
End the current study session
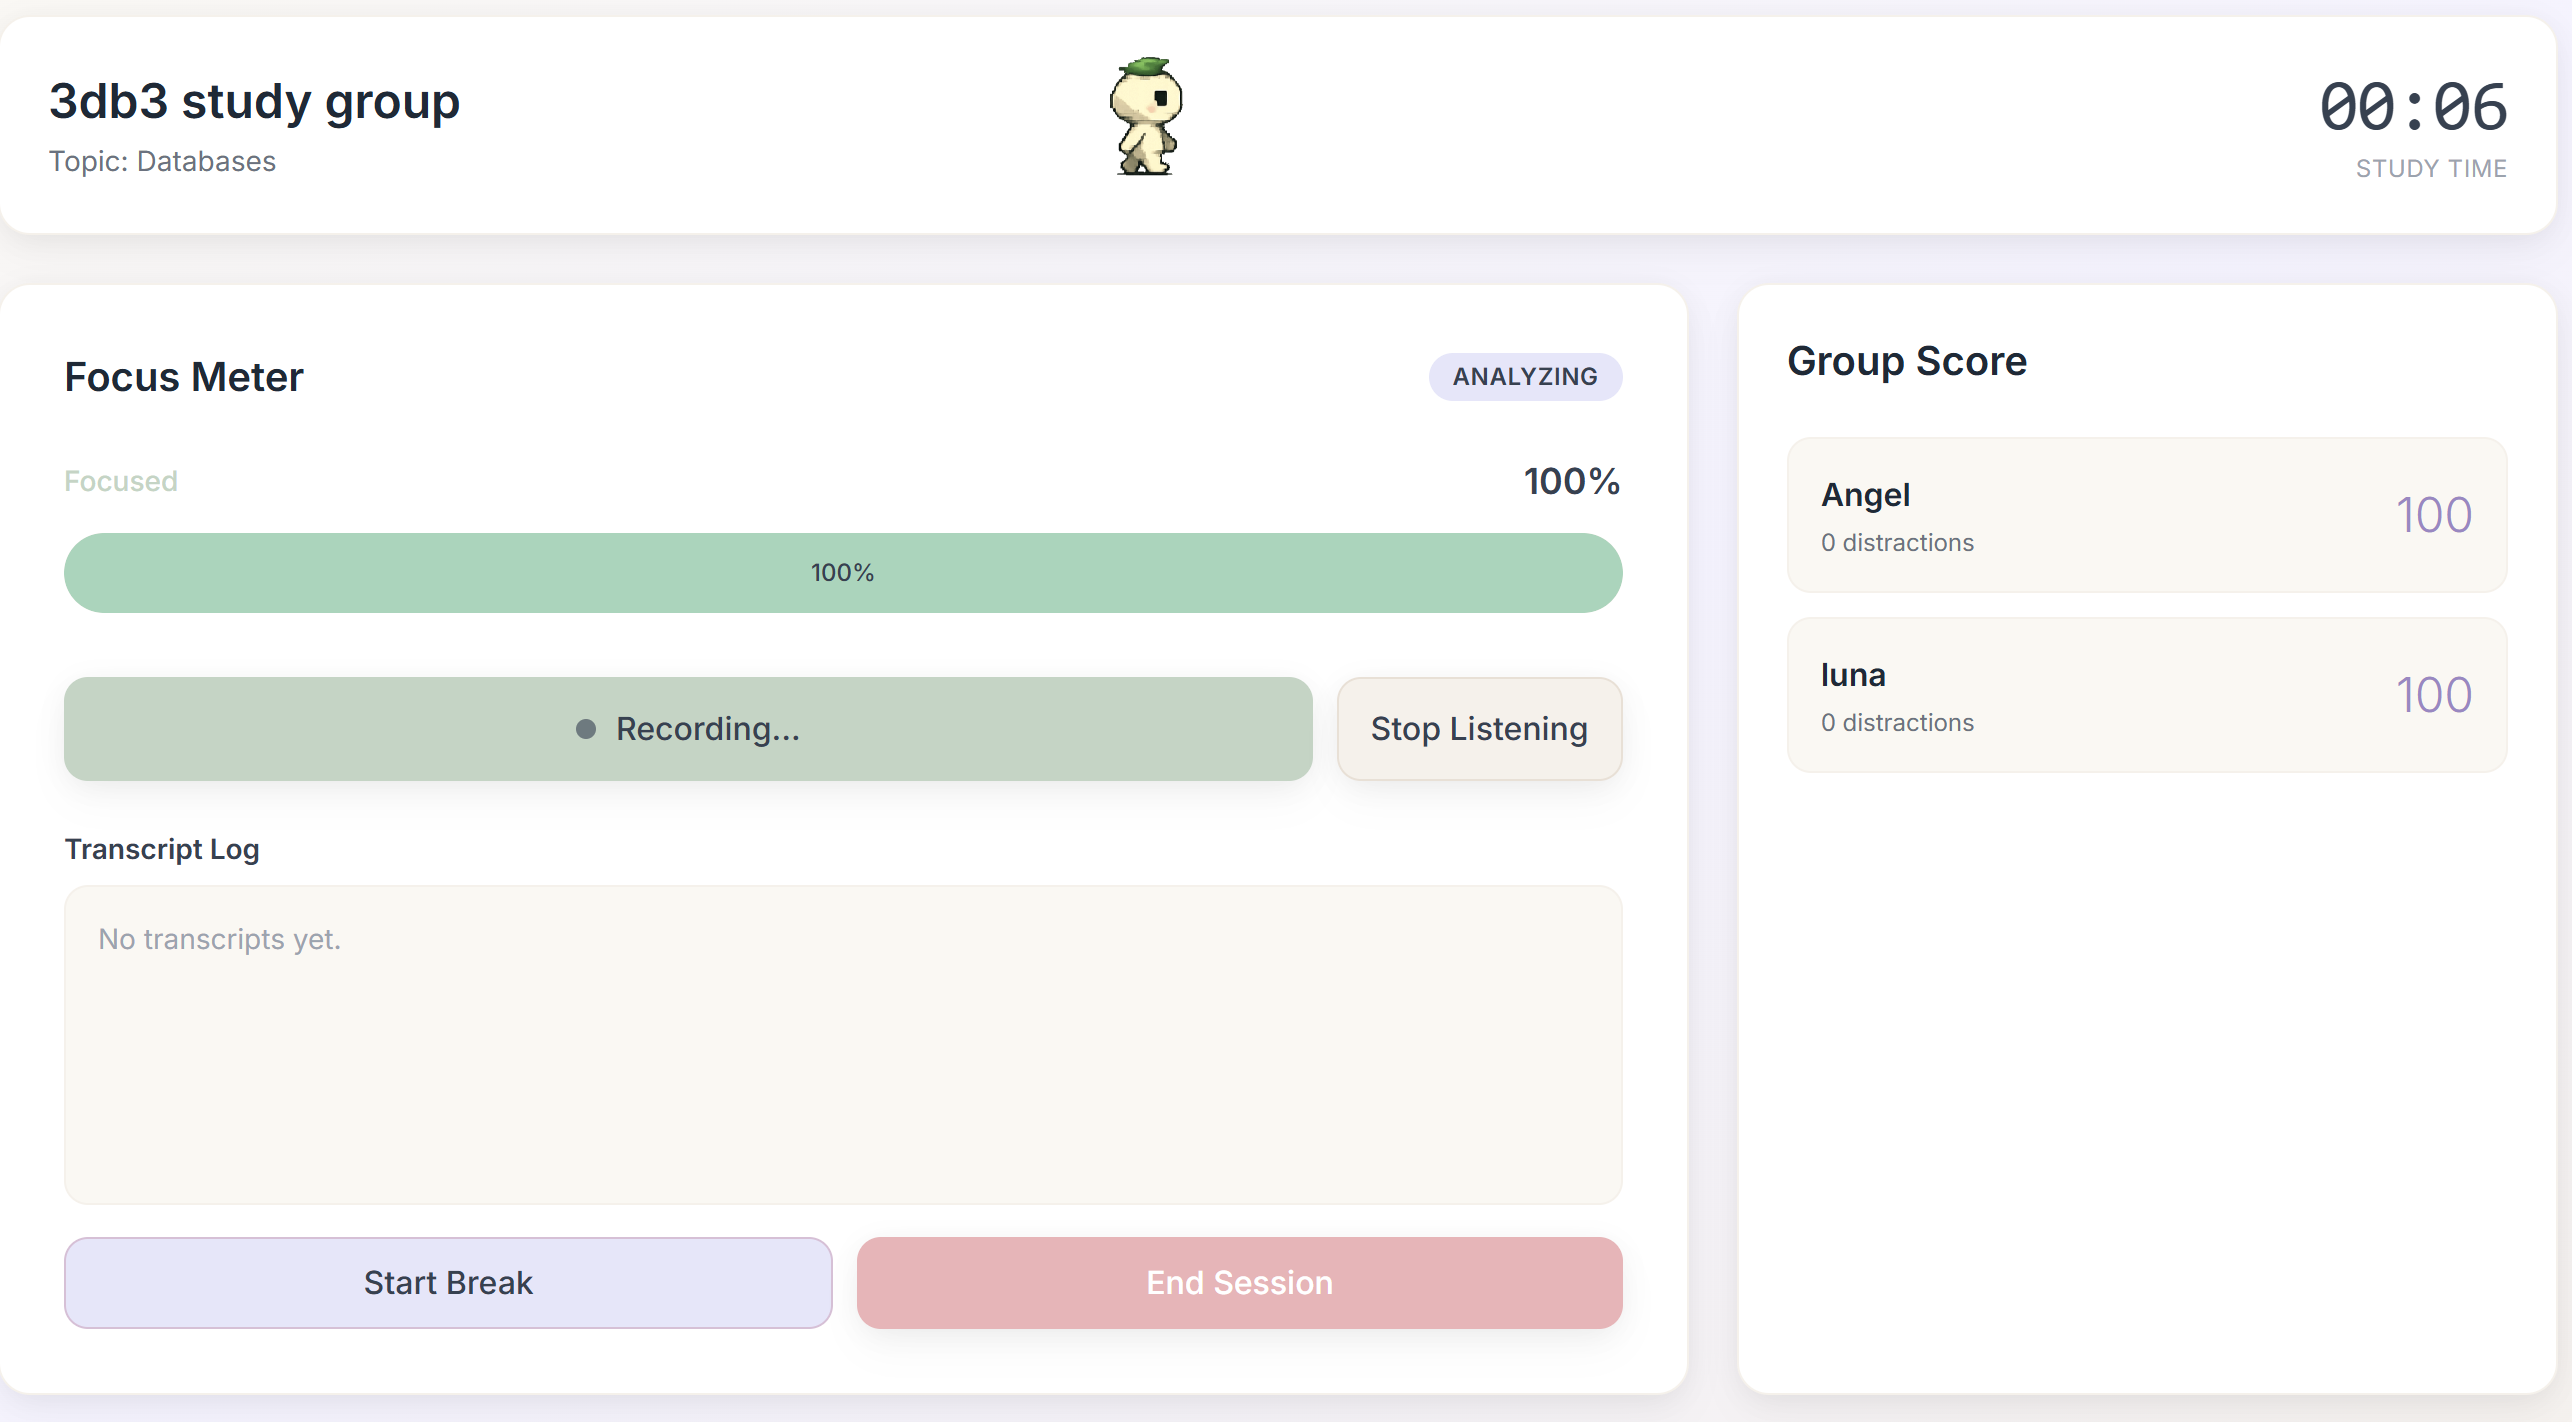coord(1239,1282)
